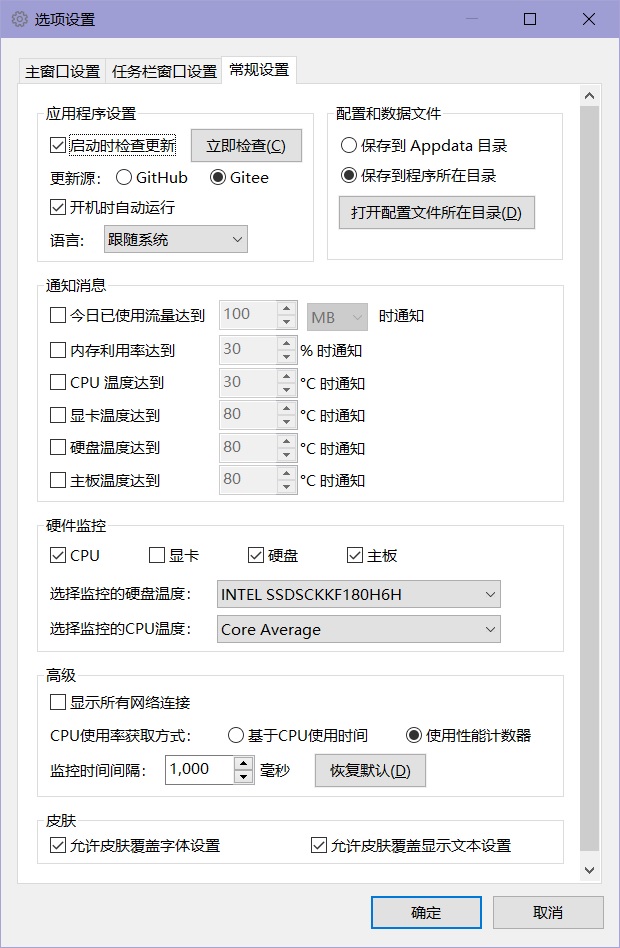Click in the monitoring interval input field

pyautogui.click(x=198, y=769)
